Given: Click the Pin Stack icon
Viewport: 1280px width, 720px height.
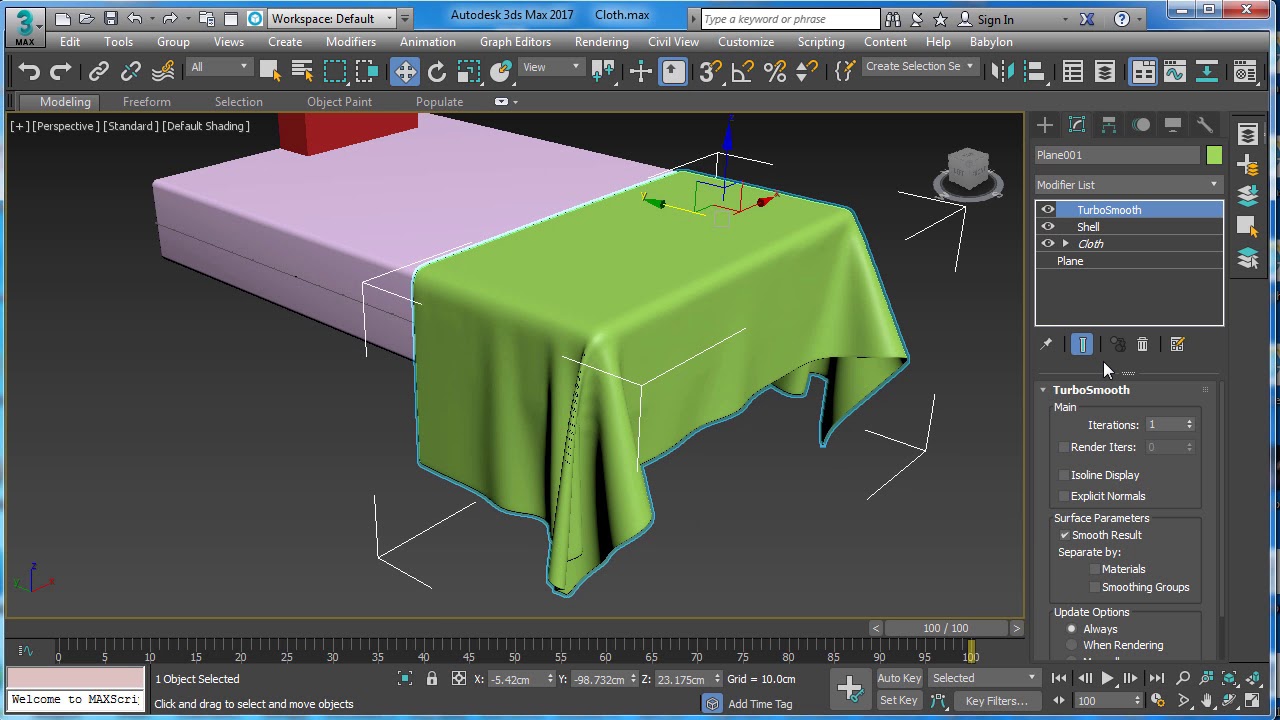Looking at the screenshot, I should tap(1046, 344).
